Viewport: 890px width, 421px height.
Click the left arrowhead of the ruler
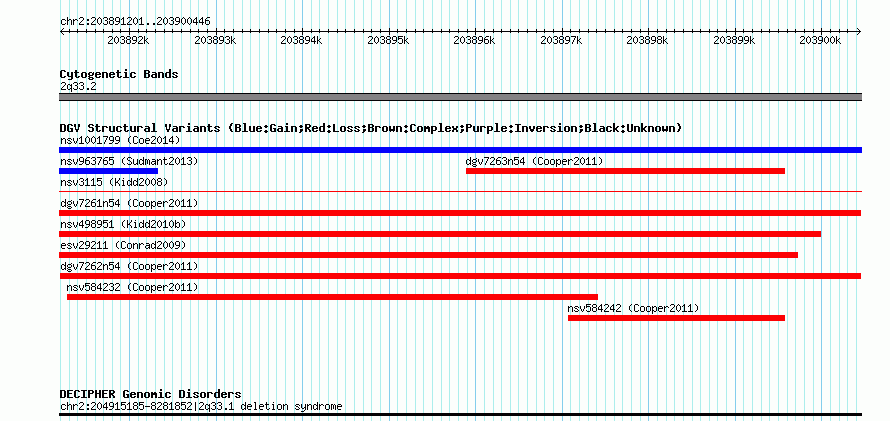[62, 32]
